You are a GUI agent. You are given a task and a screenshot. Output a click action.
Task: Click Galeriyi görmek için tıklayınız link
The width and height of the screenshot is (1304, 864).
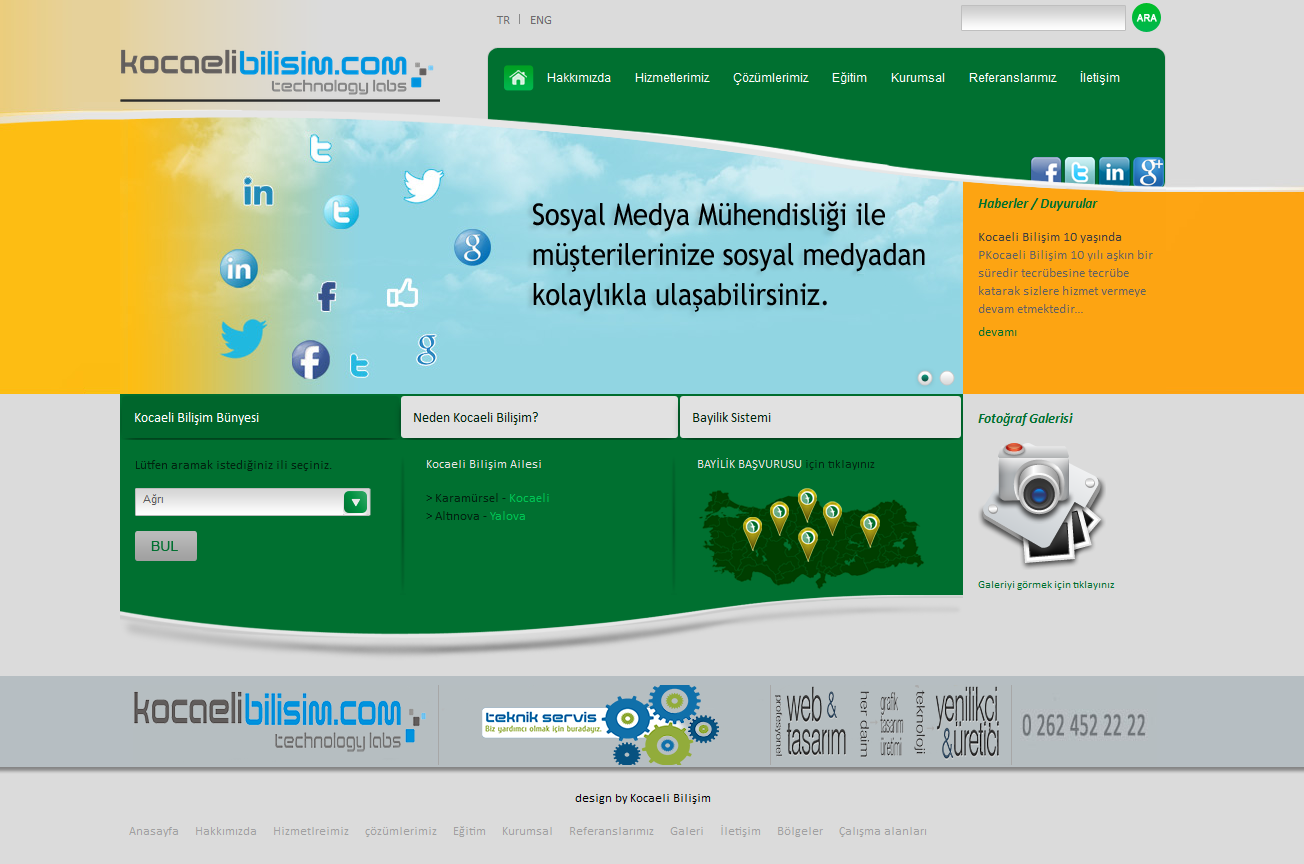coord(1046,585)
